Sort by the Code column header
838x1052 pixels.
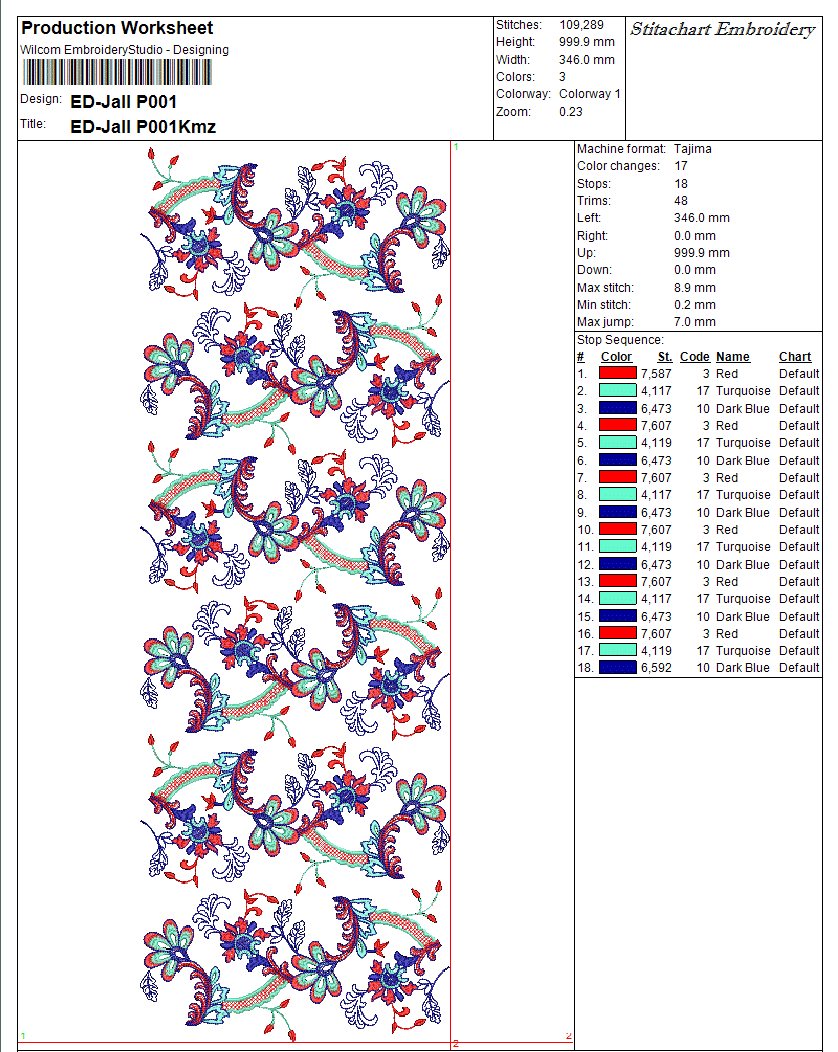point(694,357)
